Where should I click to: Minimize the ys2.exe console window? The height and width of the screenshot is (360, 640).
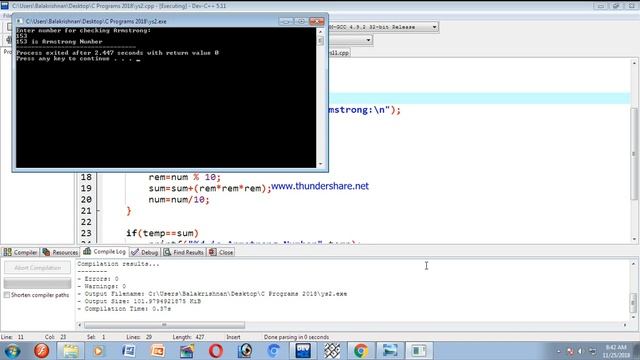pyautogui.click(x=286, y=21)
